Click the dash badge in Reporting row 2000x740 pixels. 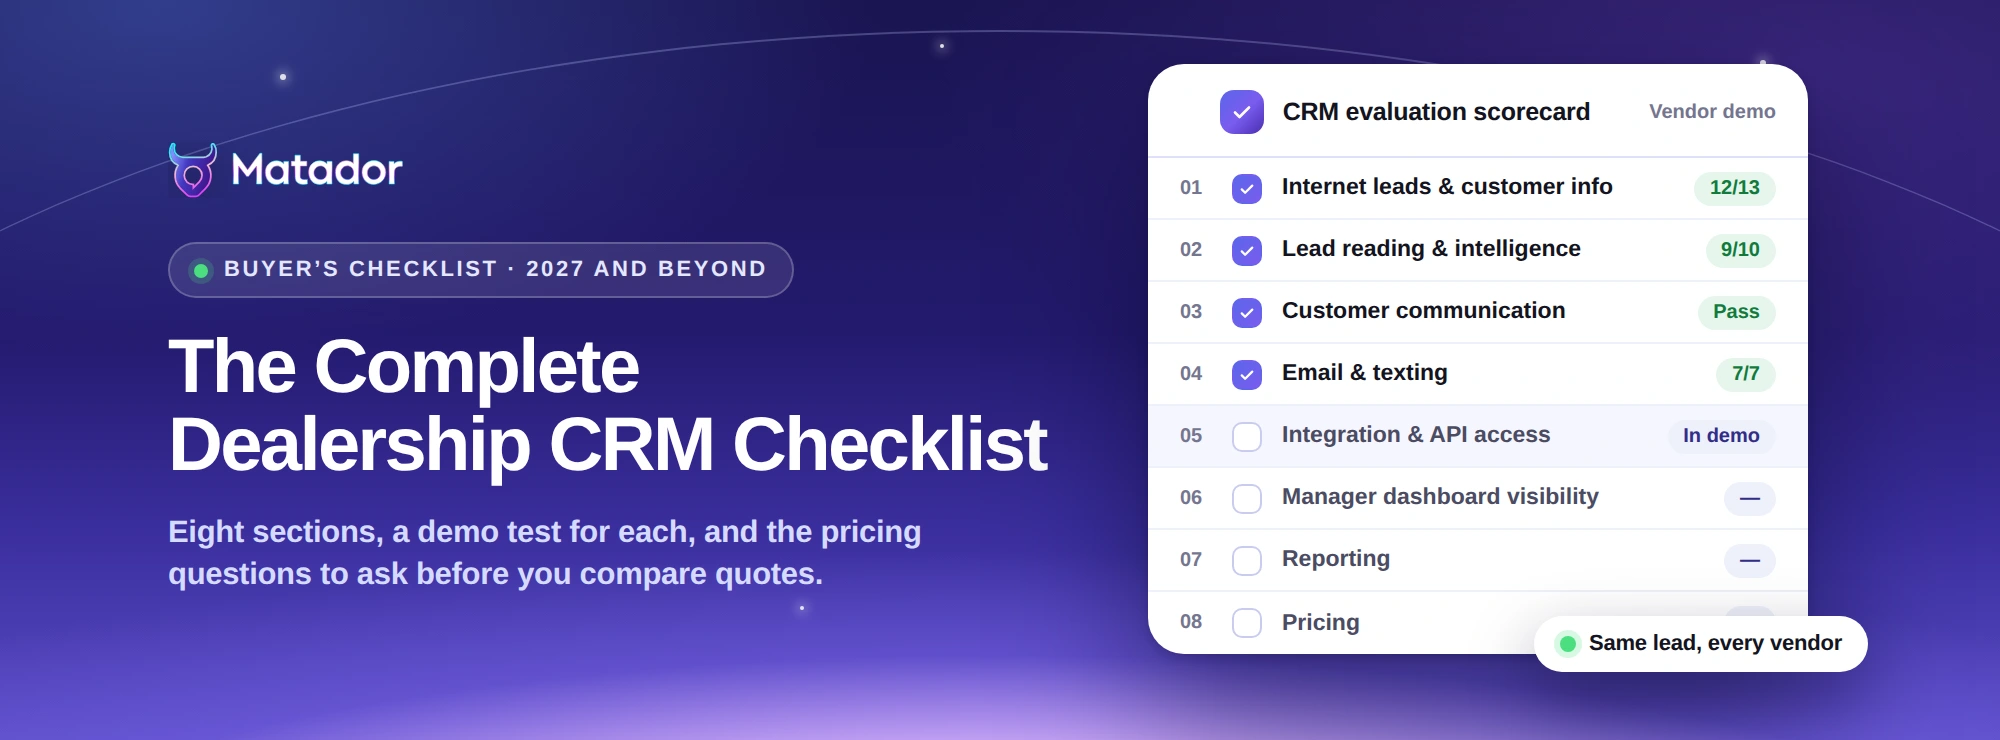[x=1750, y=560]
